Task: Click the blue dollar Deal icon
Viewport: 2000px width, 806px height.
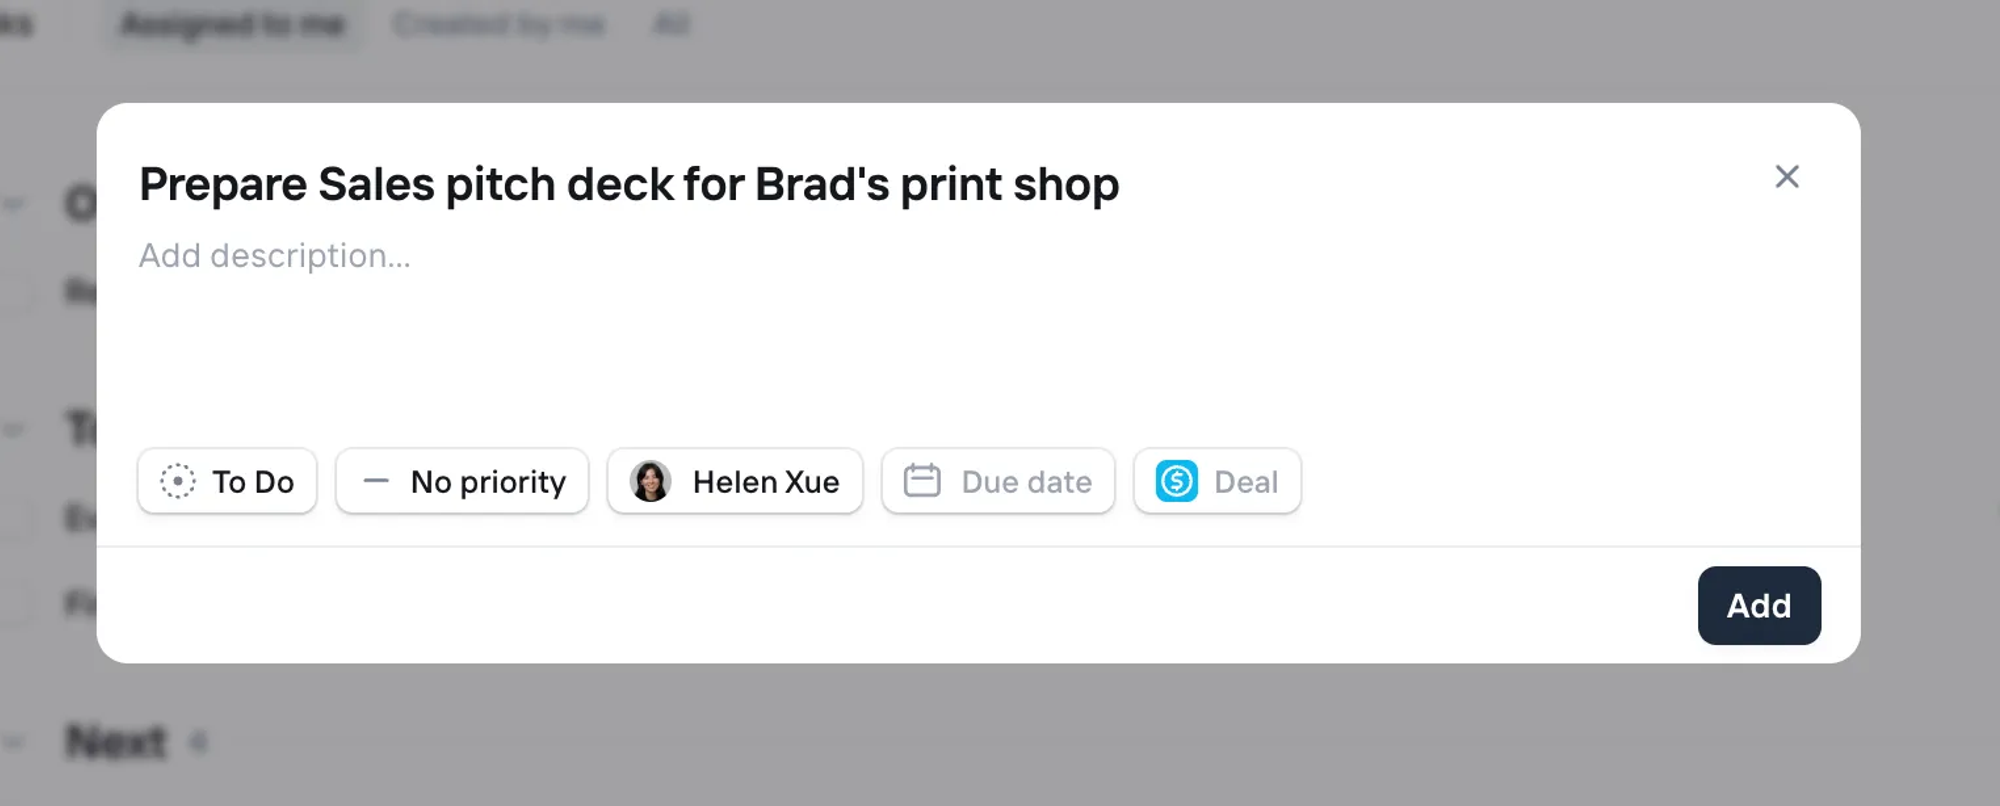Action: pyautogui.click(x=1177, y=482)
